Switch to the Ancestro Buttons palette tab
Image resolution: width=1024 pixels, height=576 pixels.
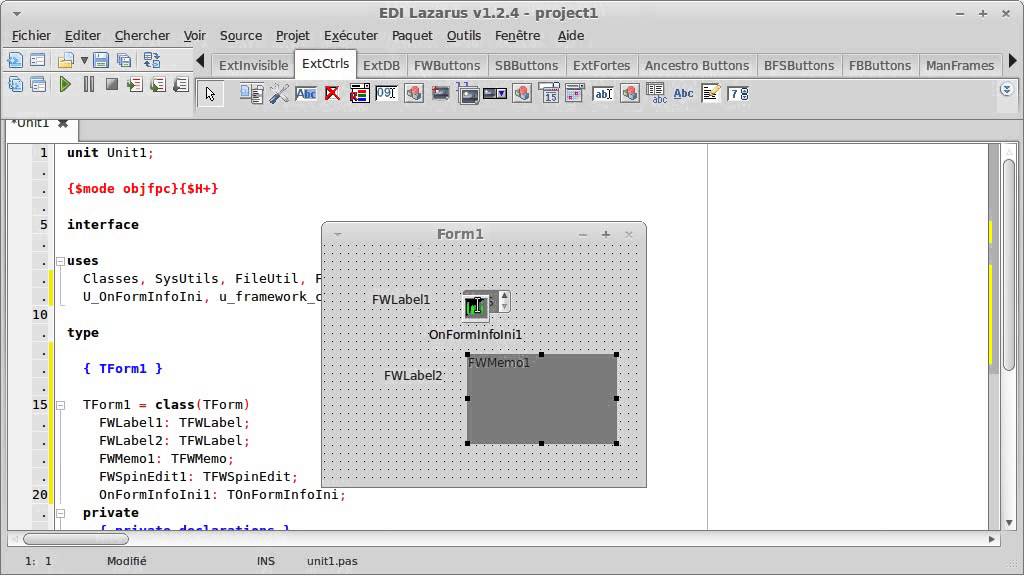point(697,65)
